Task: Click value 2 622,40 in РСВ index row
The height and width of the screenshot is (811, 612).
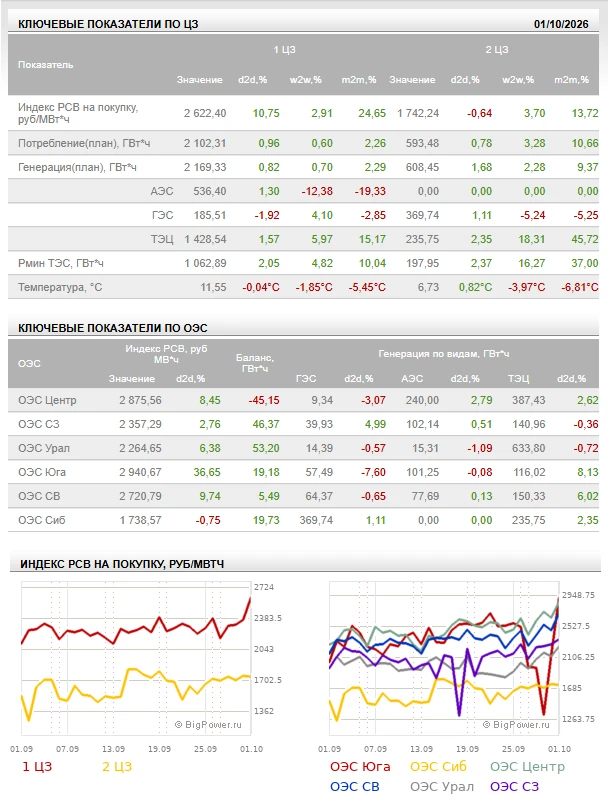Action: pos(205,113)
